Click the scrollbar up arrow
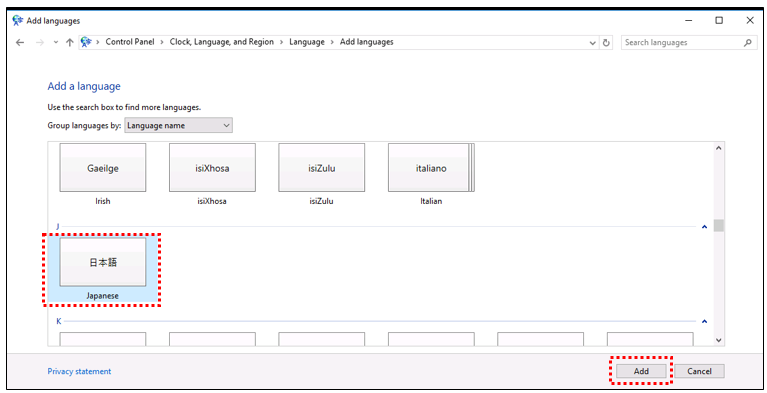The width and height of the screenshot is (767, 393). pos(719,148)
